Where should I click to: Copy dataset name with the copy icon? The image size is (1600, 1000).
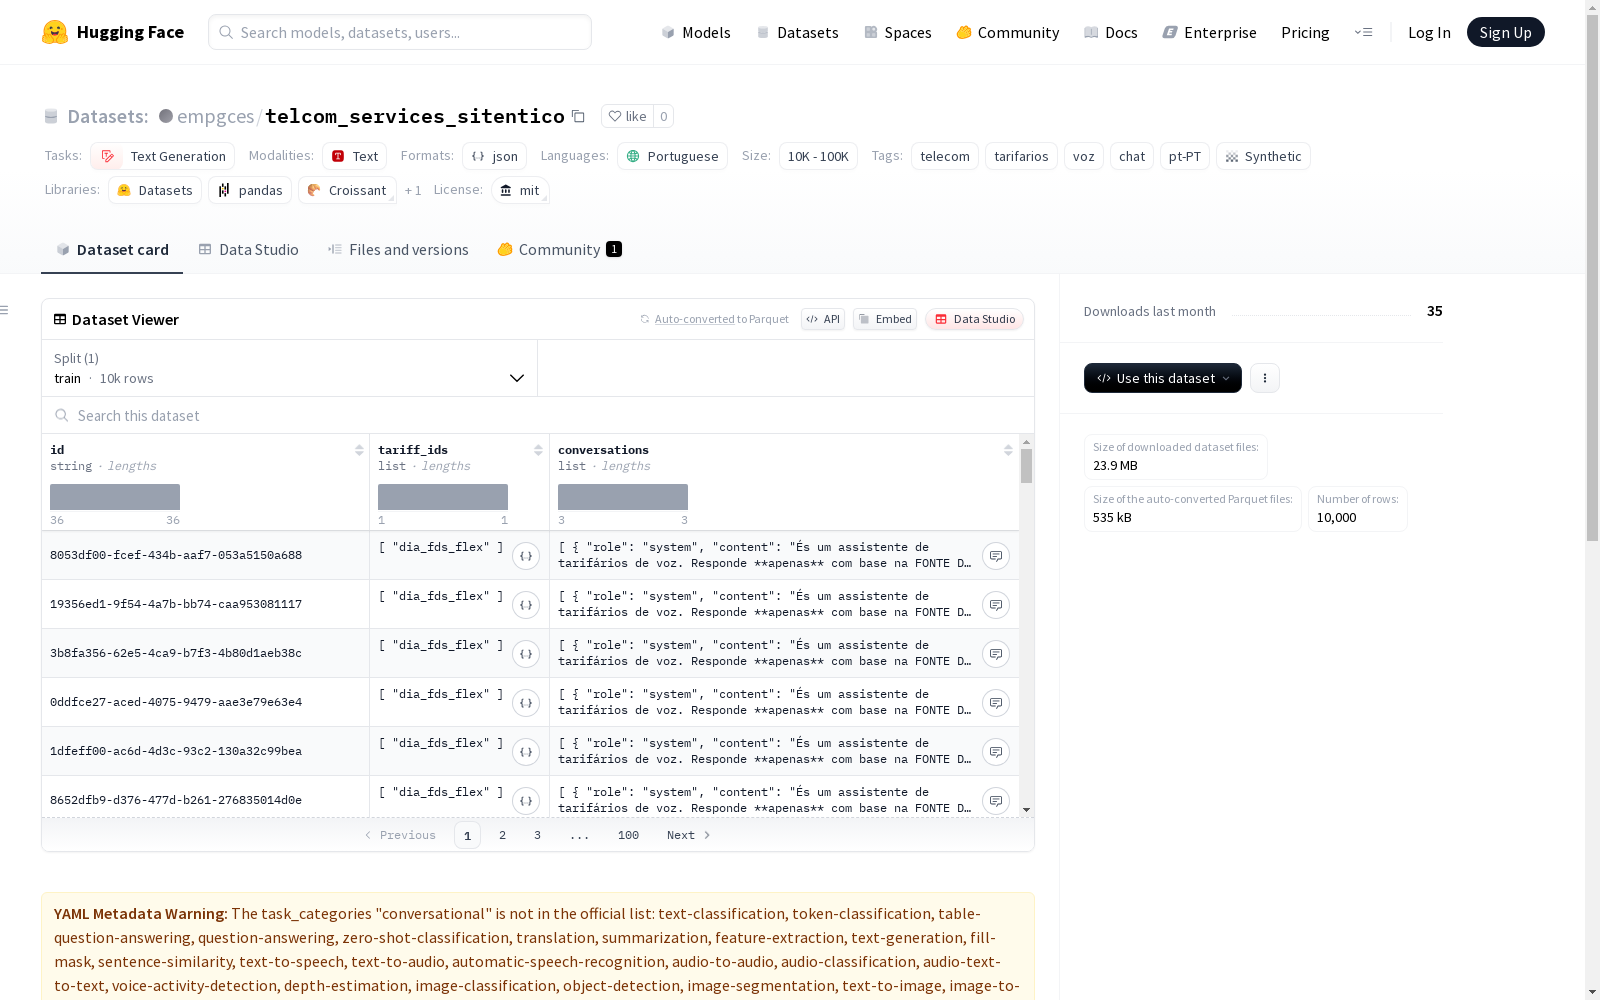pos(578,116)
